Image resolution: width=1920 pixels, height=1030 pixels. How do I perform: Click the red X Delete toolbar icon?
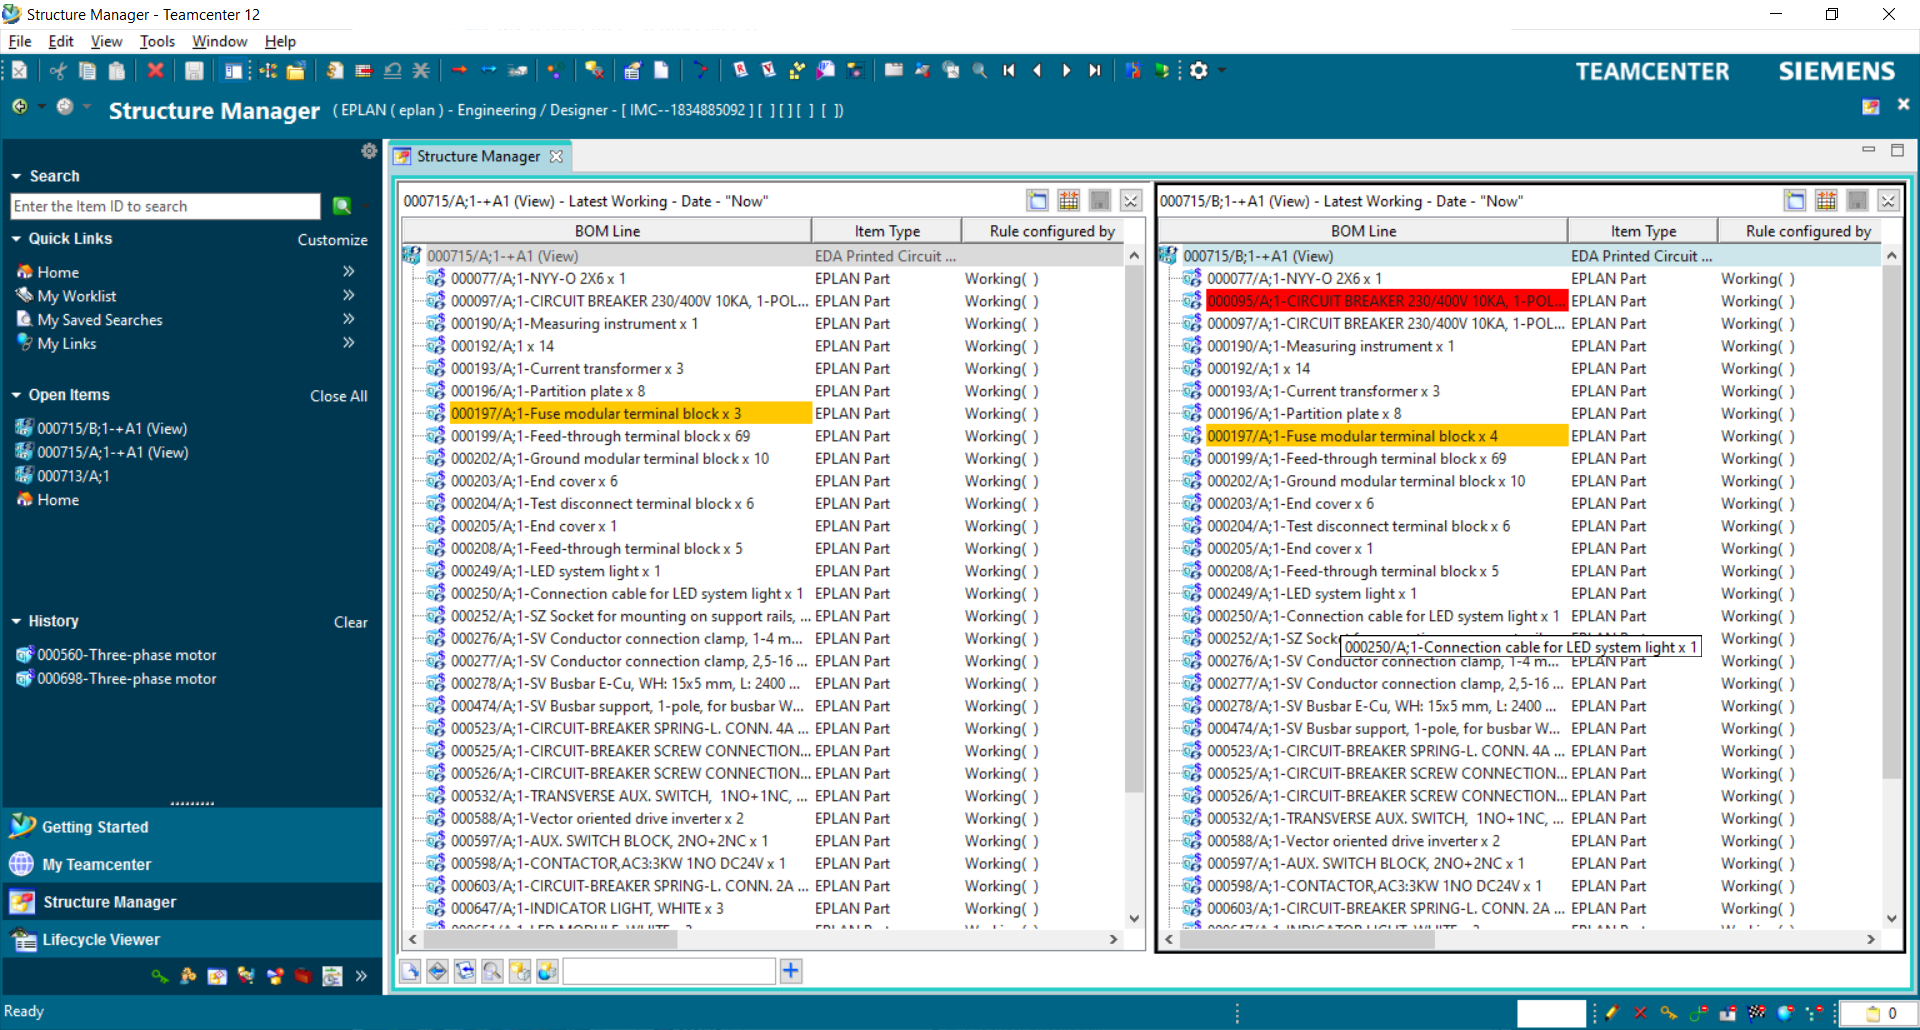155,71
